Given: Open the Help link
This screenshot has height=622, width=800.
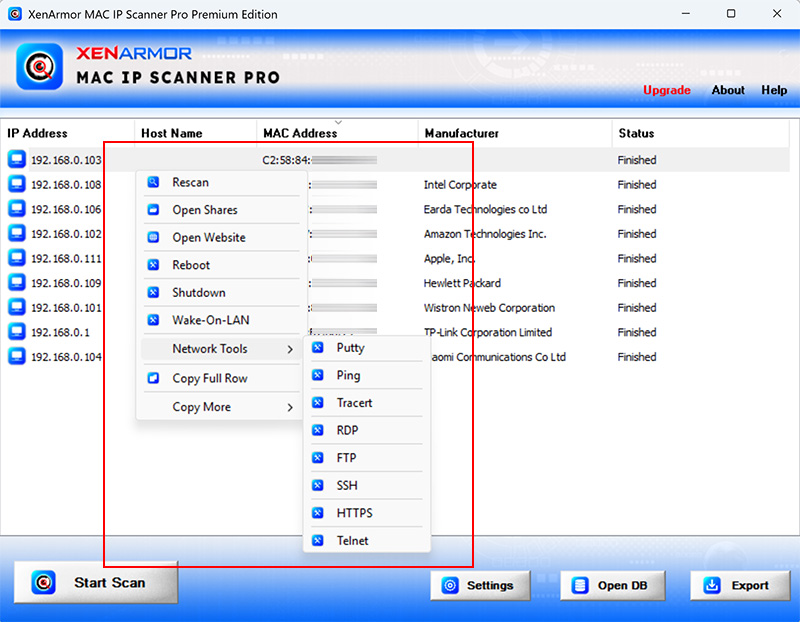Looking at the screenshot, I should [x=774, y=90].
